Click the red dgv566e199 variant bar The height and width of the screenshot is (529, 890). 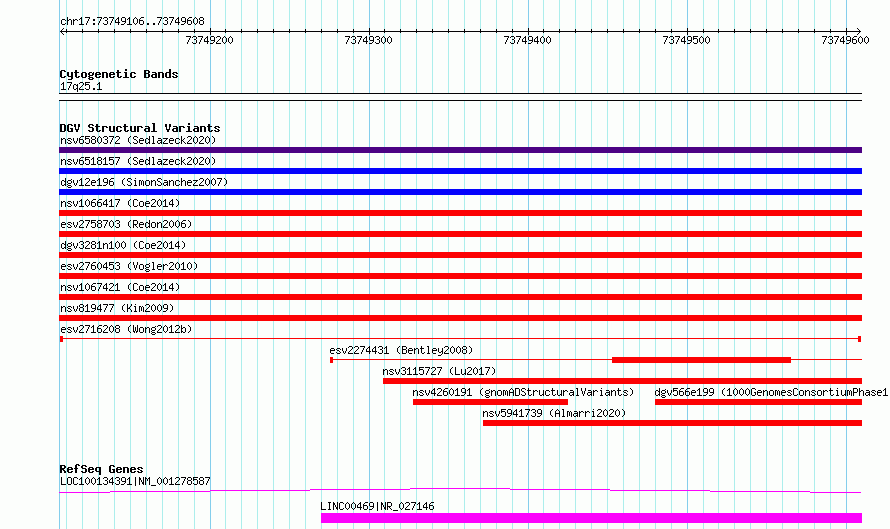758,402
